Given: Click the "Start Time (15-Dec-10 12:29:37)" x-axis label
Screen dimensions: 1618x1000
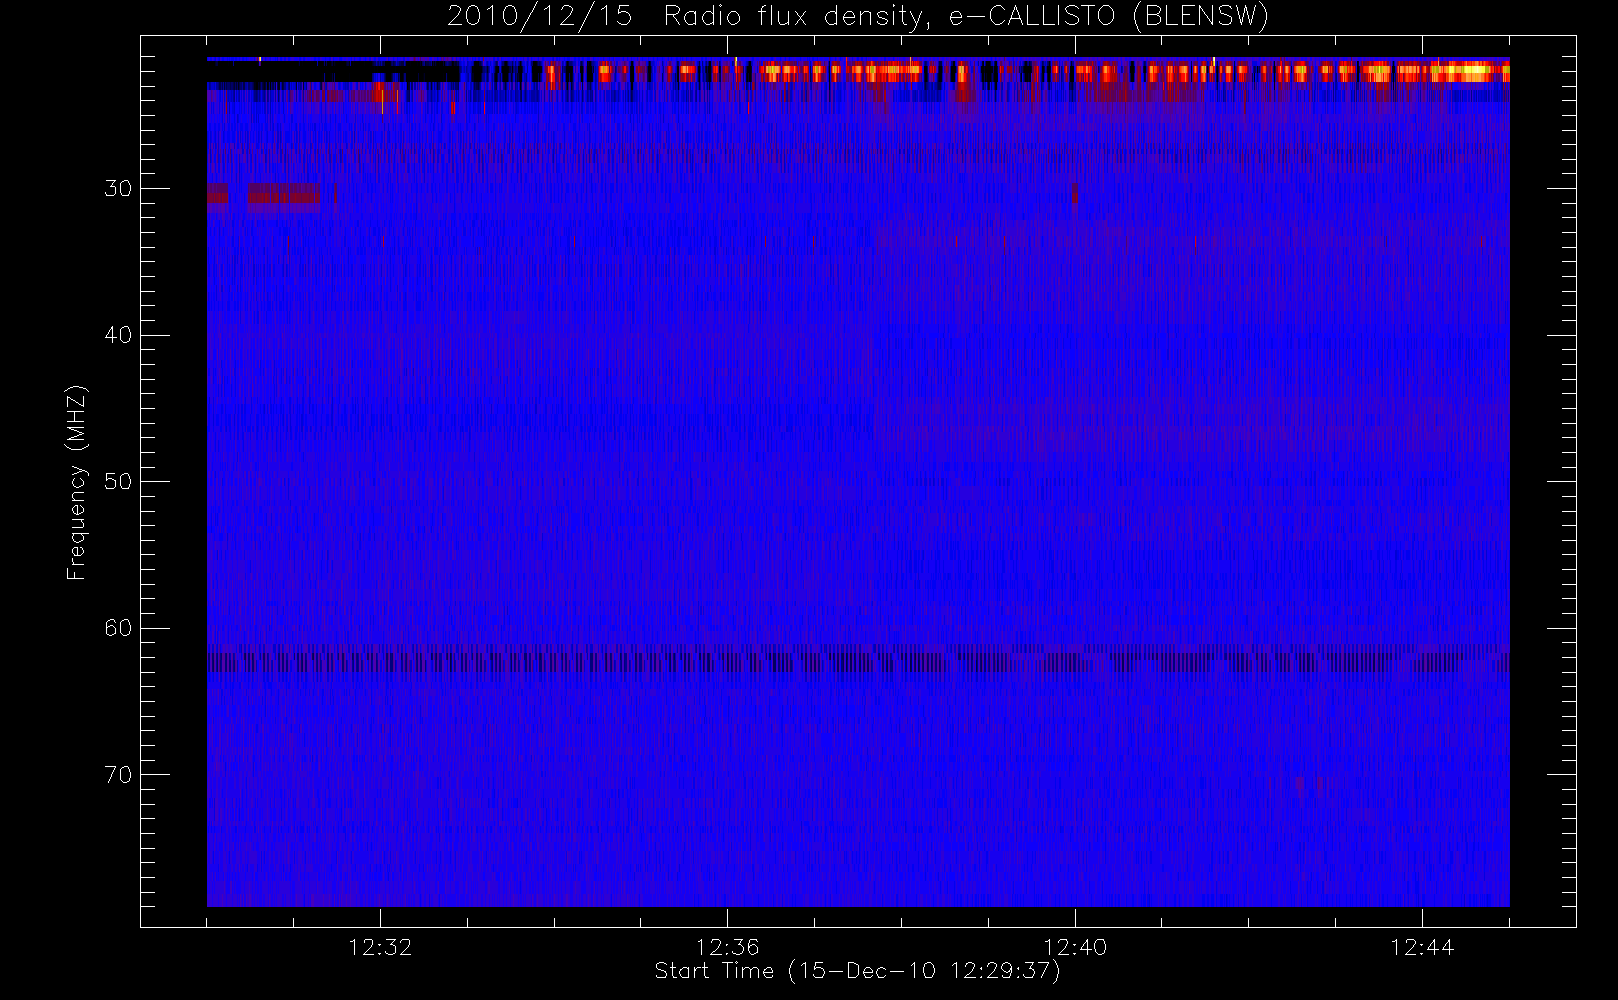Looking at the screenshot, I should (x=857, y=971).
